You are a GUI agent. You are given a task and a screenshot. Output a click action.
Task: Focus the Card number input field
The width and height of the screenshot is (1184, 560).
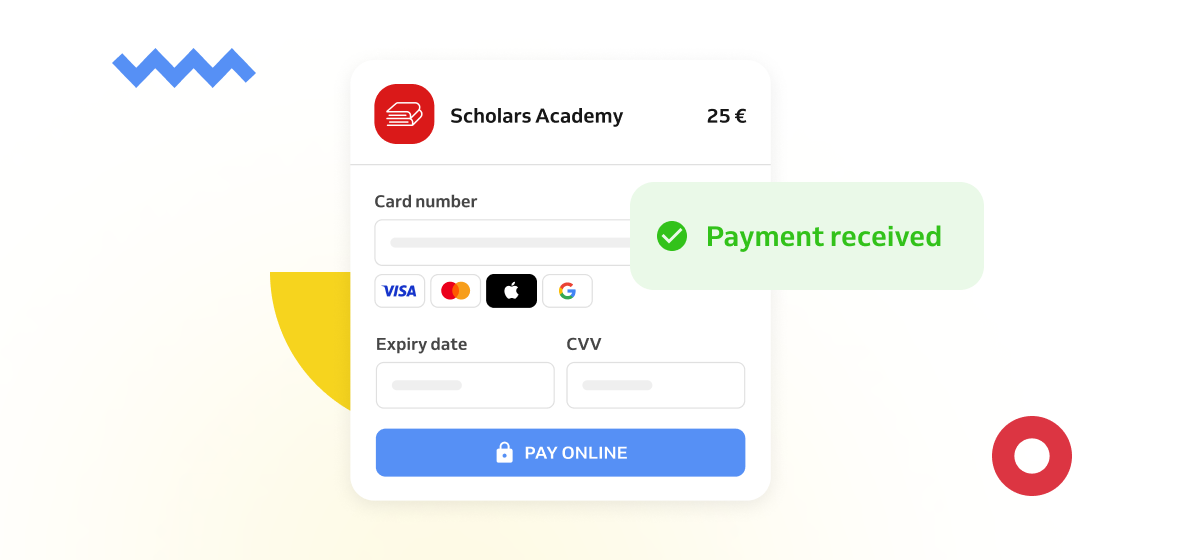[504, 242]
